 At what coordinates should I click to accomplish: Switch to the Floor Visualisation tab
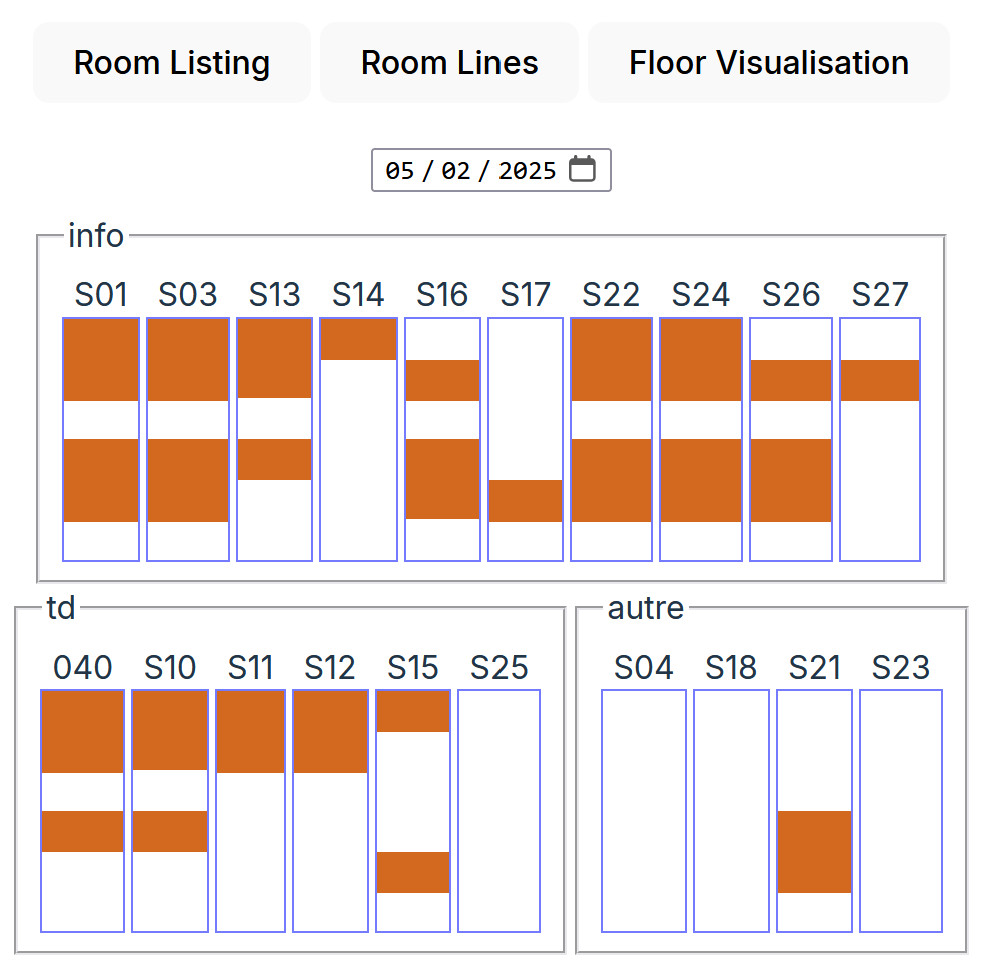[768, 62]
